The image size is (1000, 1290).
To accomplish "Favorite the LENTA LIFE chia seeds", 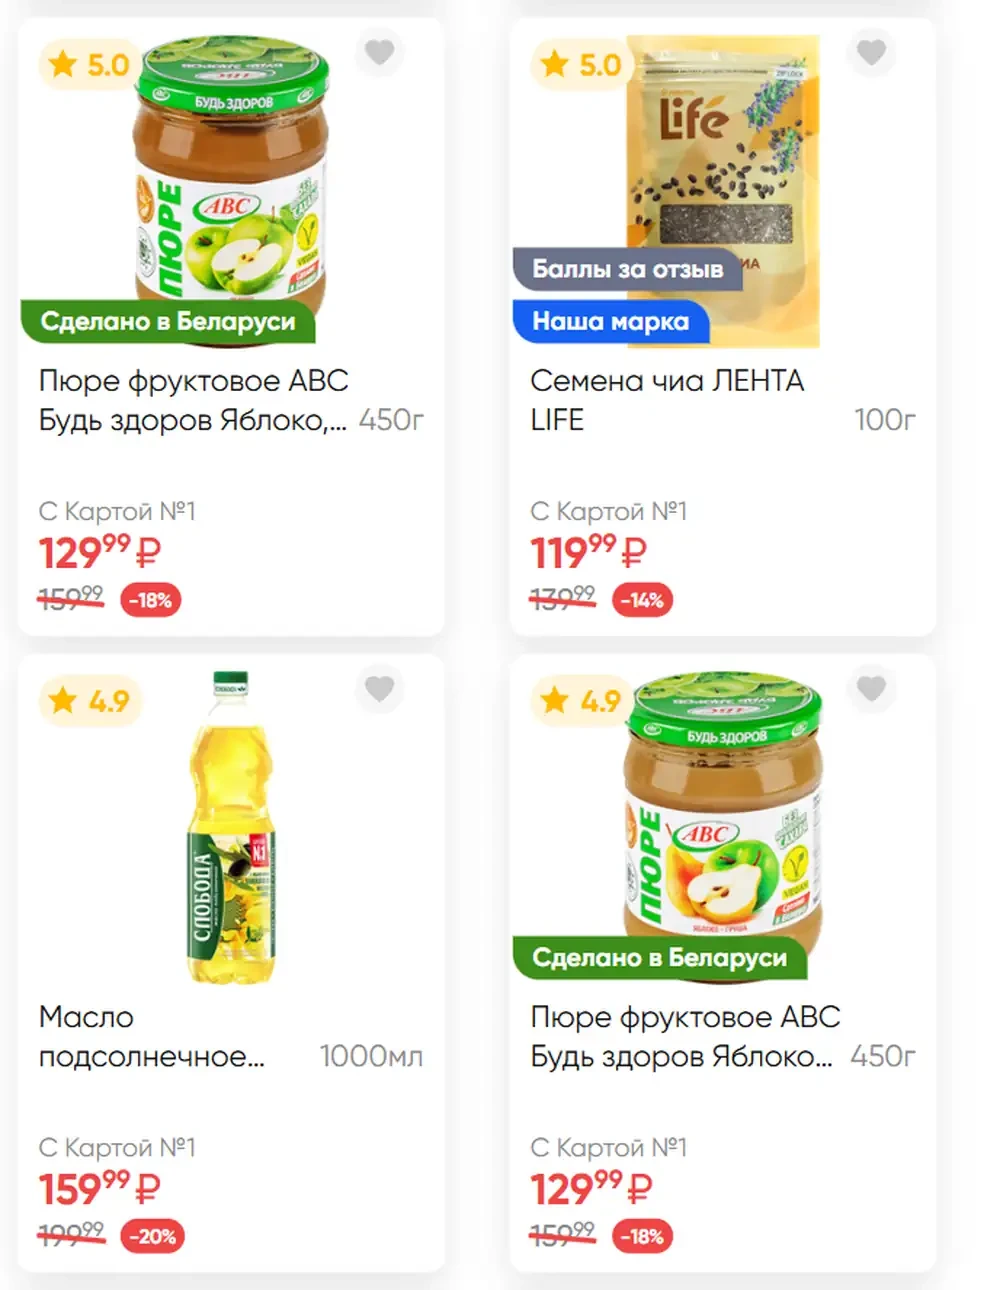I will (x=871, y=52).
